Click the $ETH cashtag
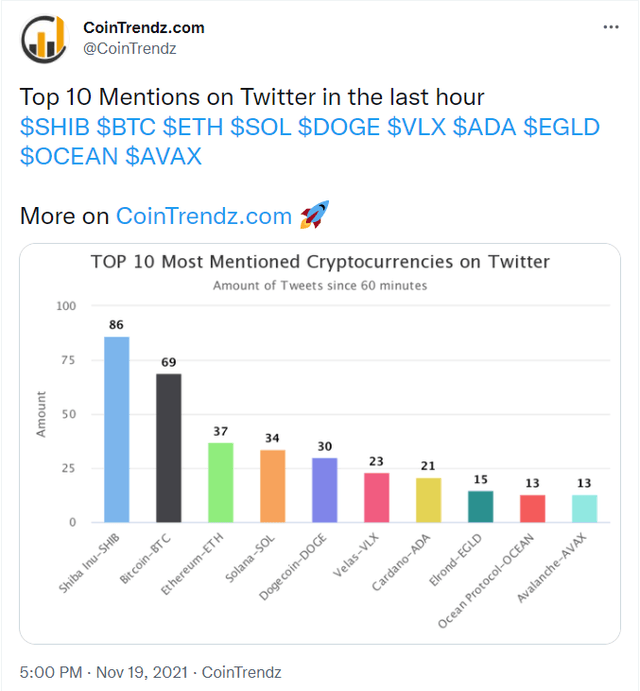640x691 pixels. pyautogui.click(x=193, y=127)
